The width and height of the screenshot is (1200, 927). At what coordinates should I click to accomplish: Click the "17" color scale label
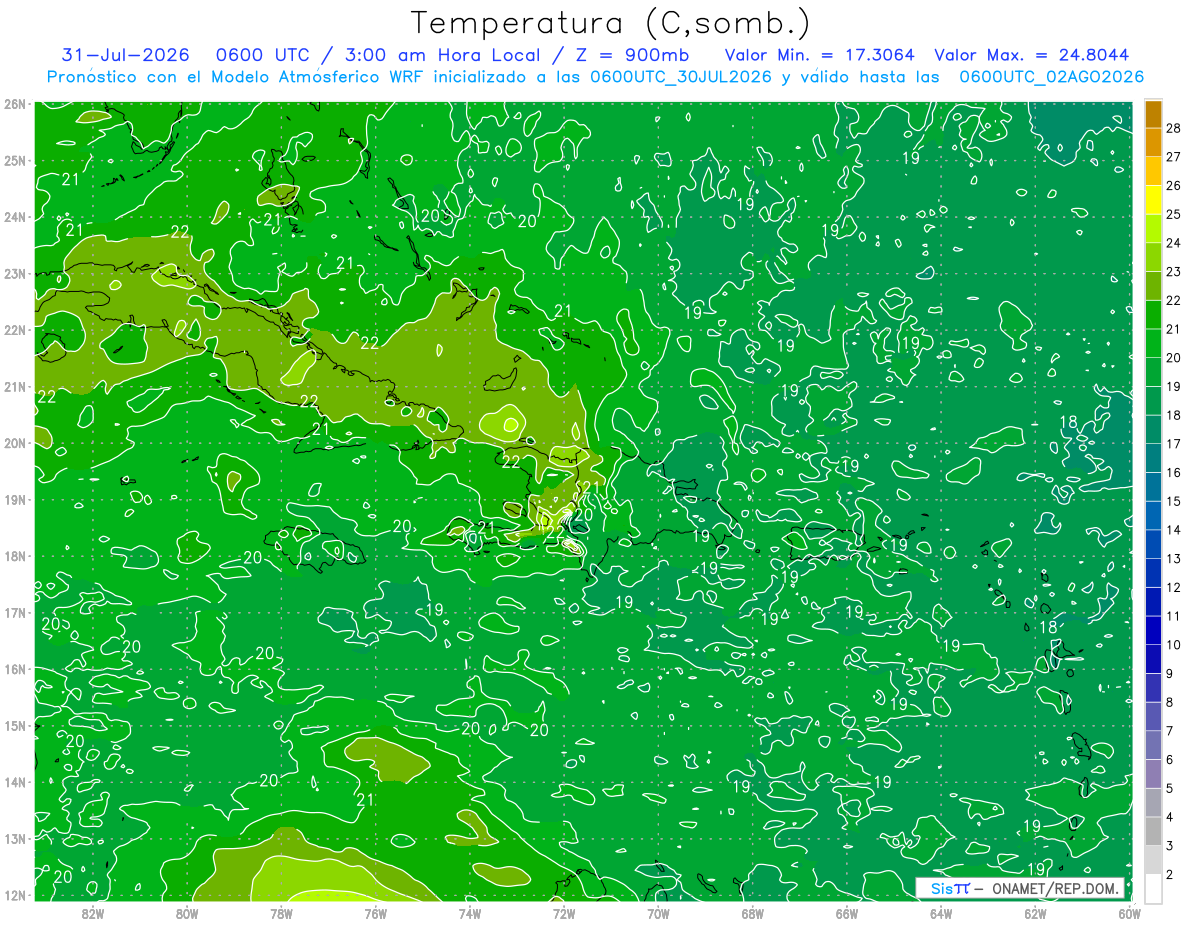1174,444
